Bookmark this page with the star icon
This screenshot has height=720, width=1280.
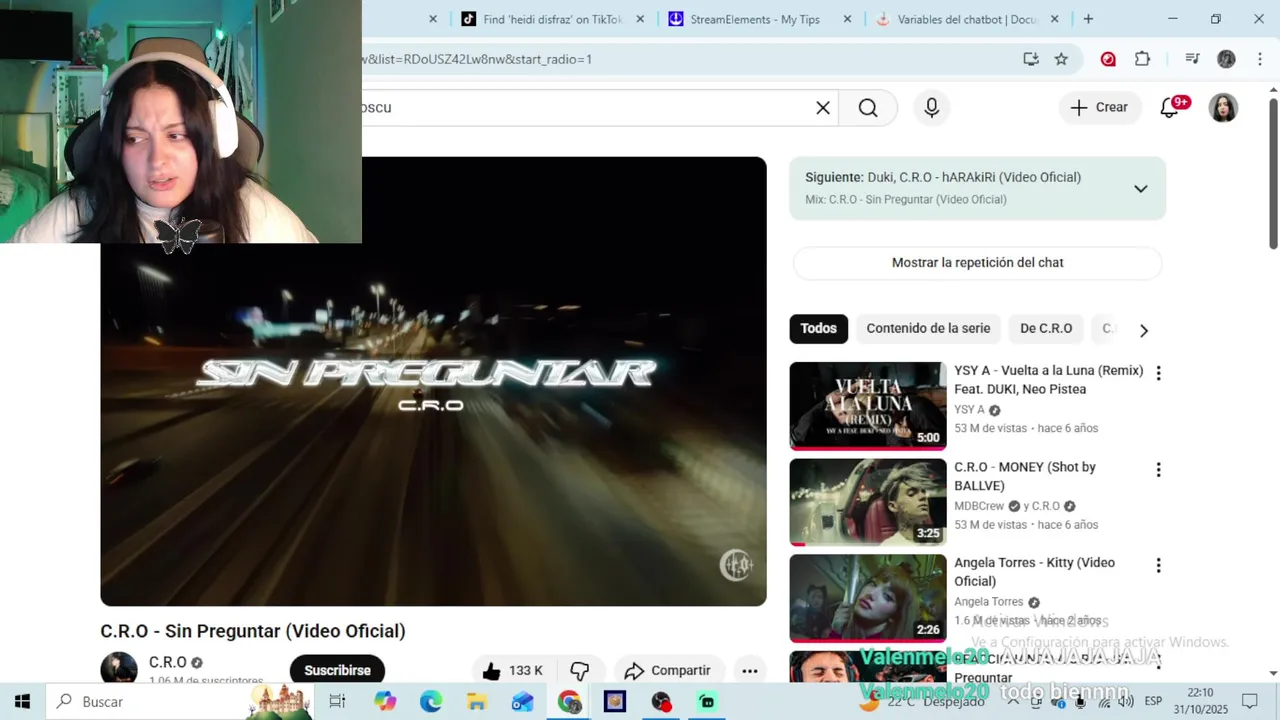pos(1061,59)
